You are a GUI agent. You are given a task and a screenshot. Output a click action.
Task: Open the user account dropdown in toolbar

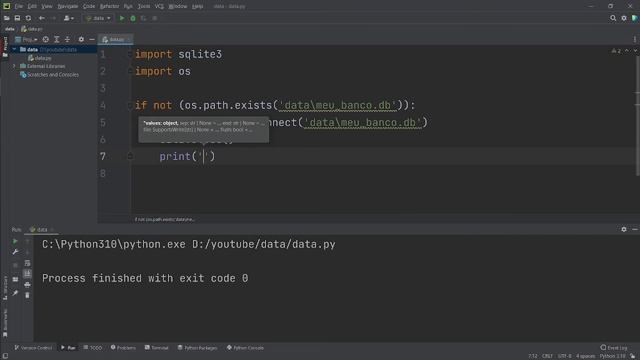point(69,18)
